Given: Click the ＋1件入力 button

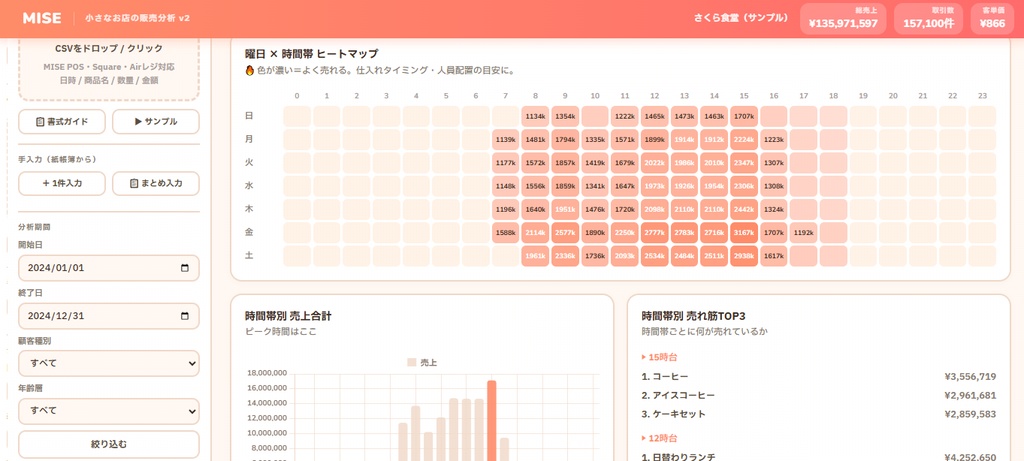Looking at the screenshot, I should pyautogui.click(x=62, y=183).
